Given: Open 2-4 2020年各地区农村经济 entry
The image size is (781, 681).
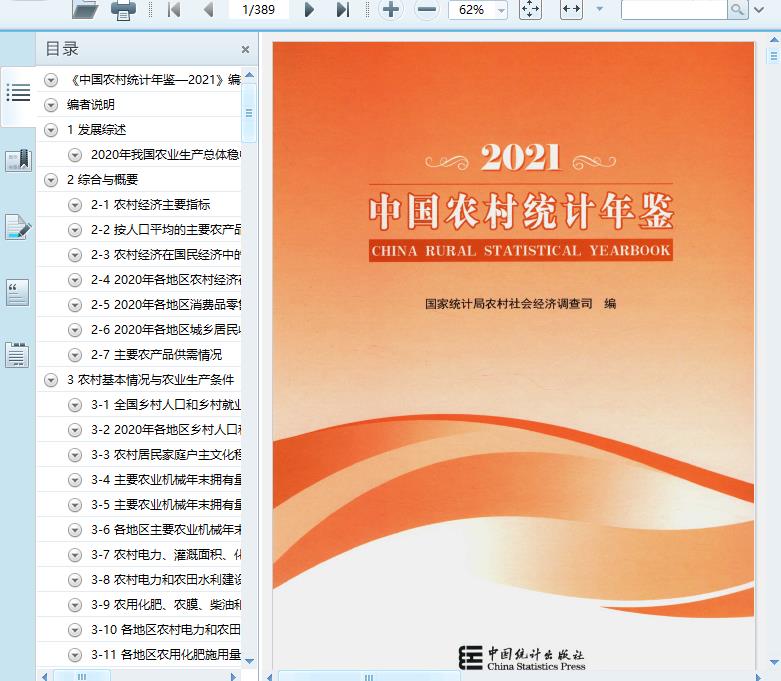Looking at the screenshot, I should point(166,280).
